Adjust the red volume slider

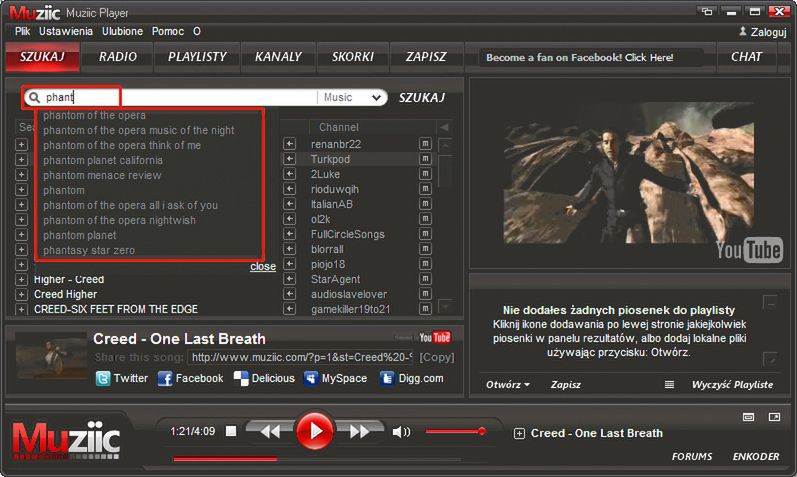(455, 432)
